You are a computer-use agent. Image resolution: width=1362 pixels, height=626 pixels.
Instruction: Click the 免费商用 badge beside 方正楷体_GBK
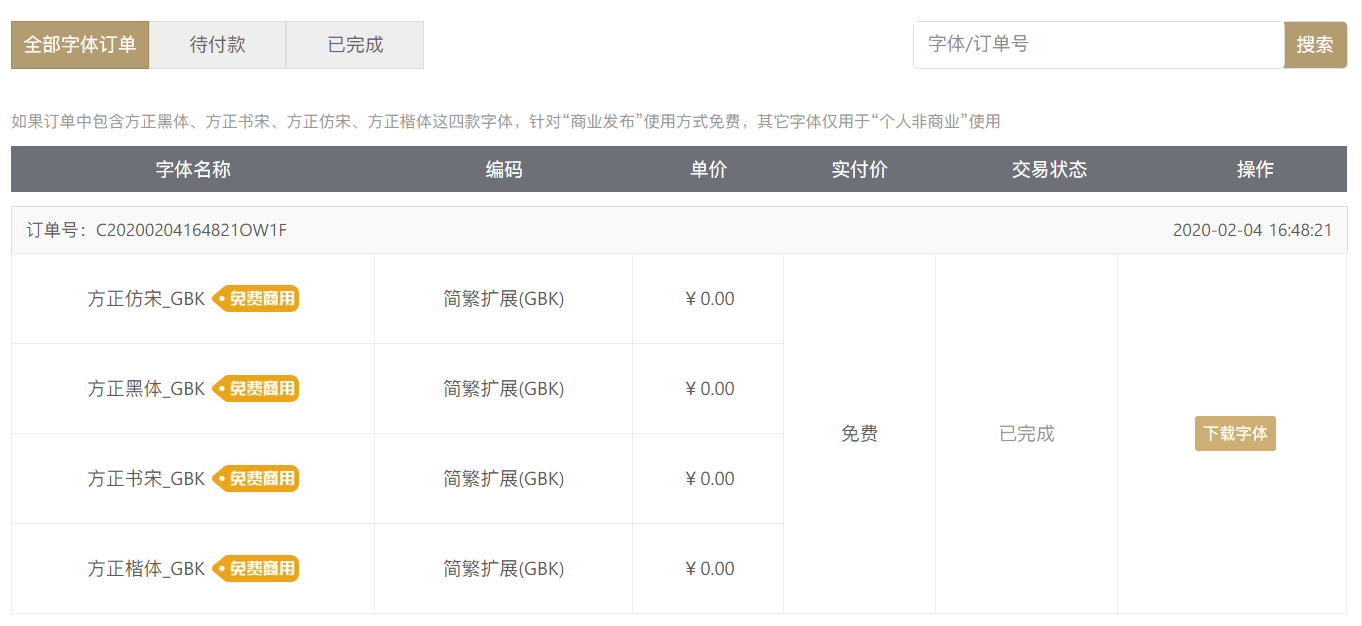(x=256, y=569)
